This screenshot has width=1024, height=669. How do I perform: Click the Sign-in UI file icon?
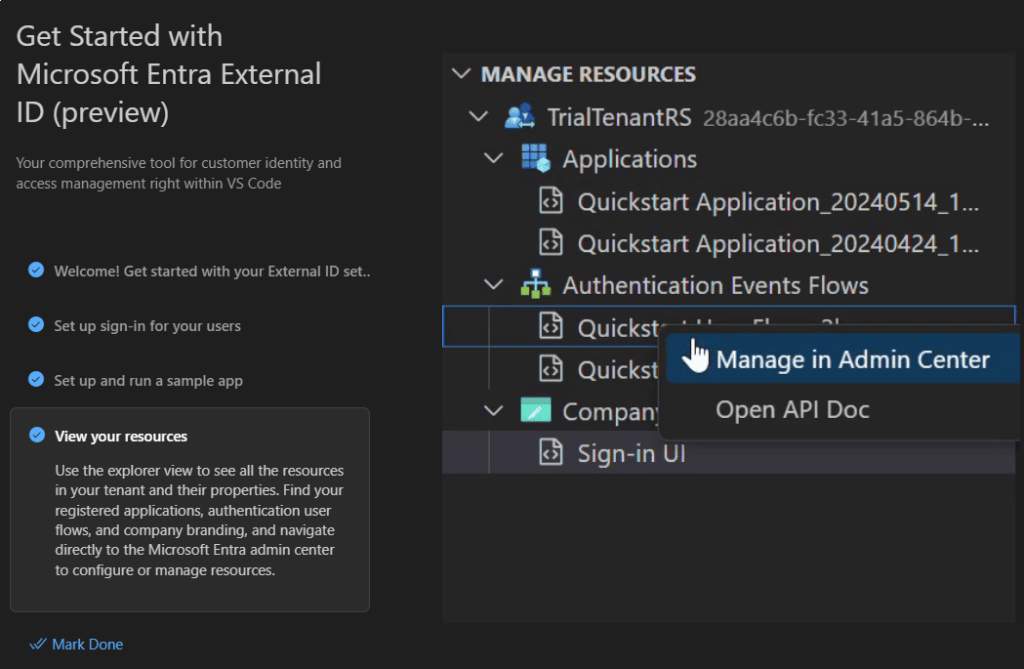click(550, 453)
